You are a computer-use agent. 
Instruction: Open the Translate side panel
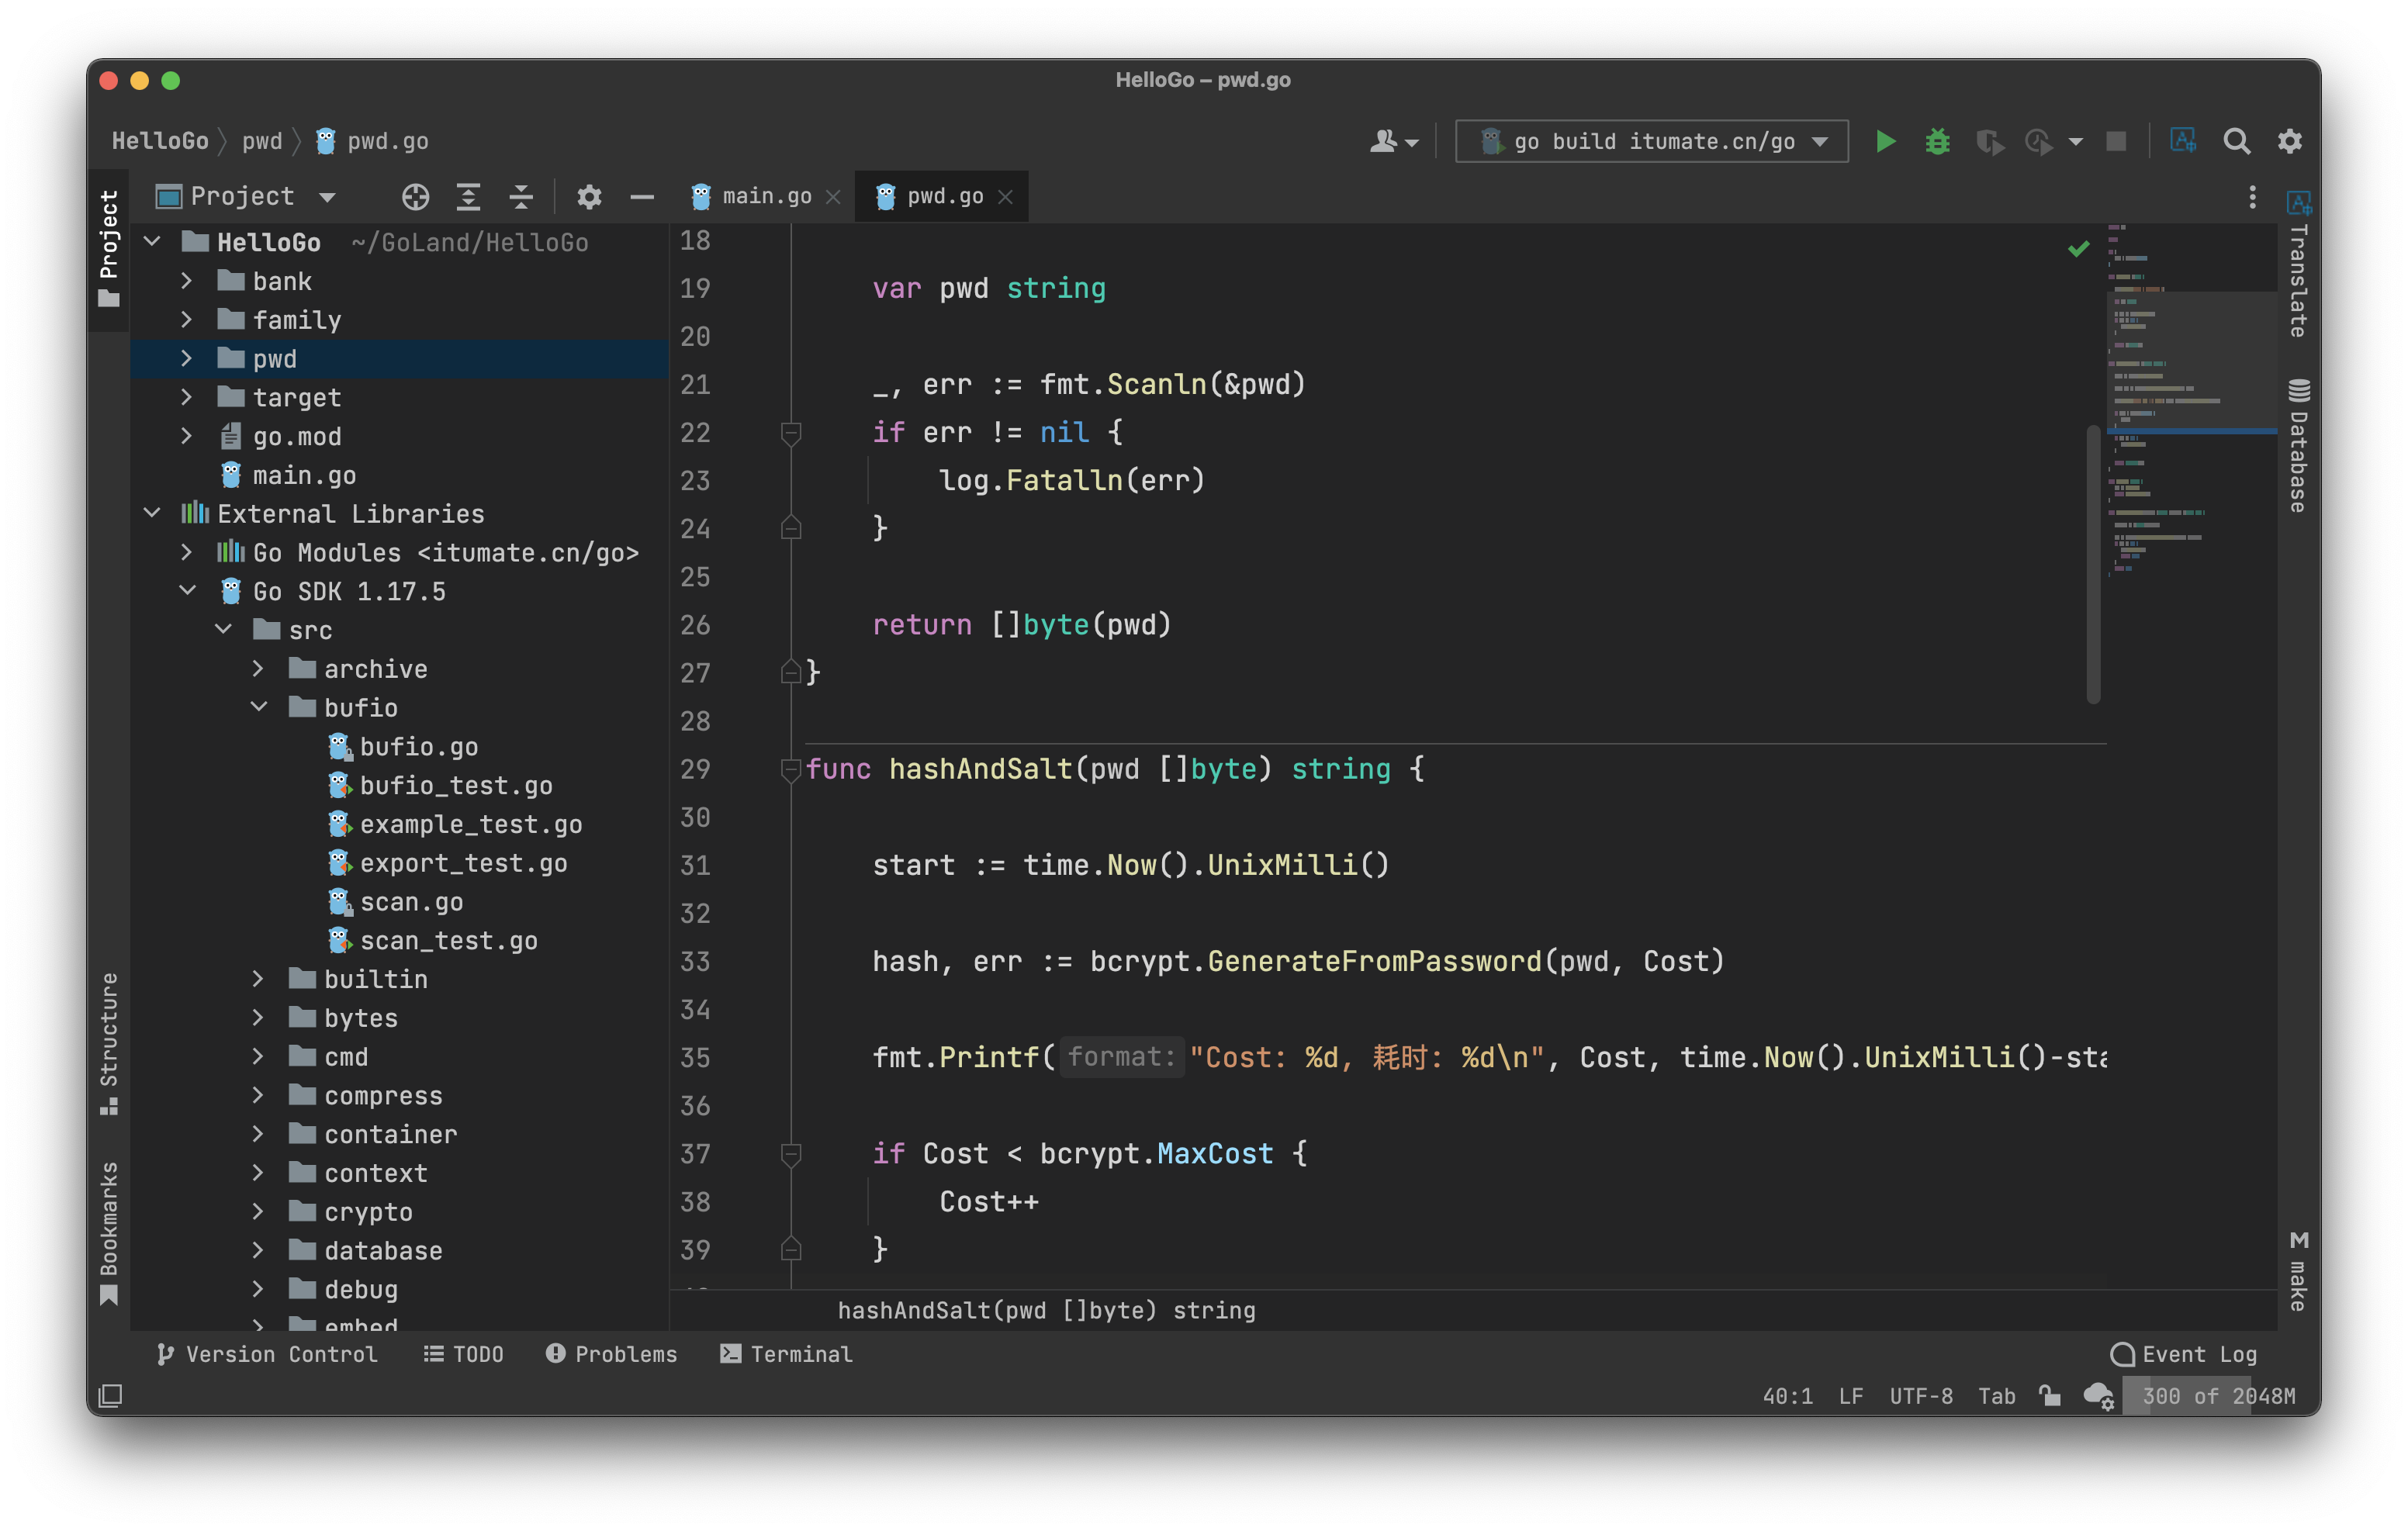coord(2298,265)
